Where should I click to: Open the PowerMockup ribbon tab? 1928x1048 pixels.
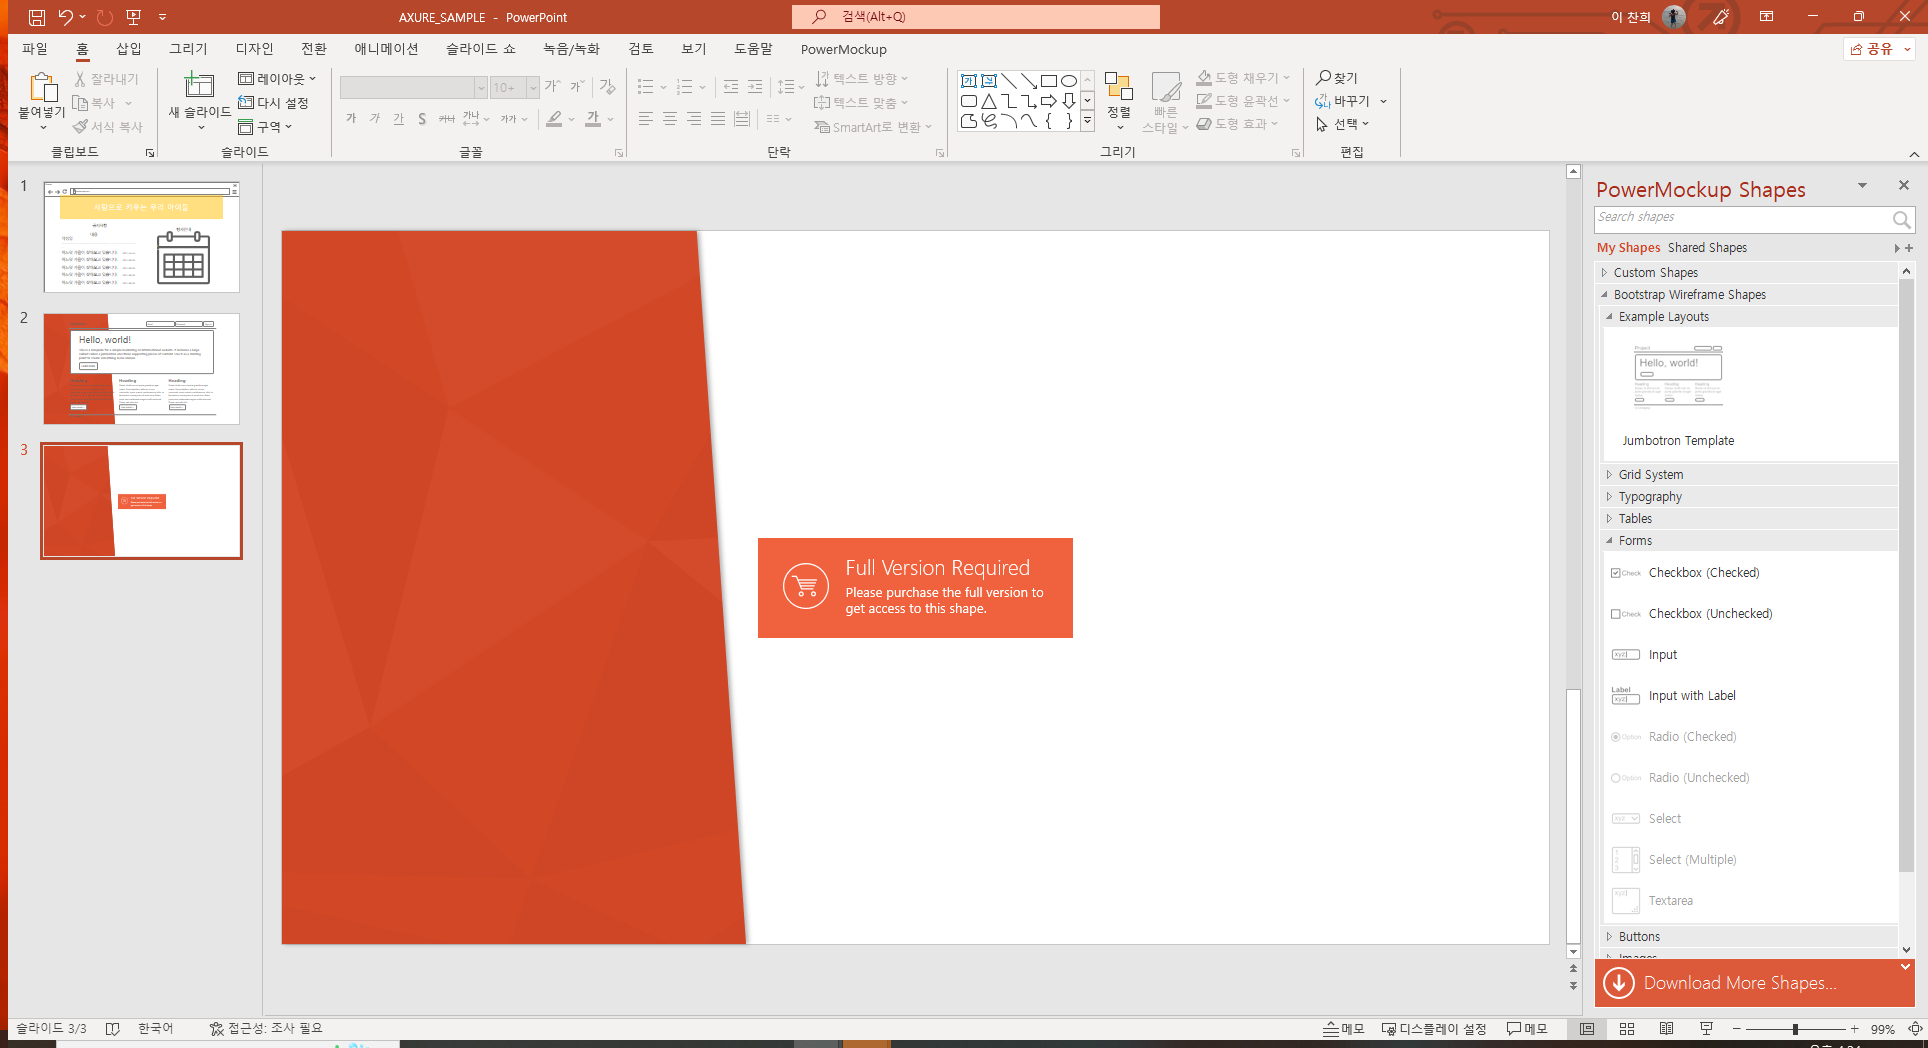[843, 49]
